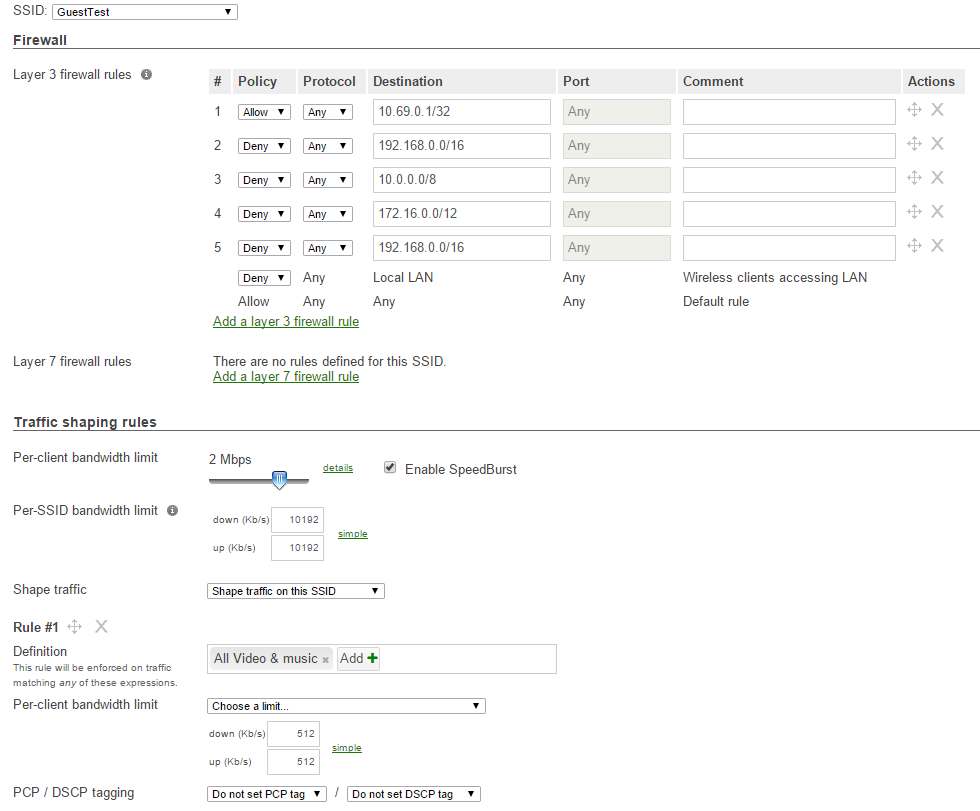This screenshot has width=980, height=811.
Task: Expand Shape traffic on this SSID dropdown
Action: click(x=295, y=591)
